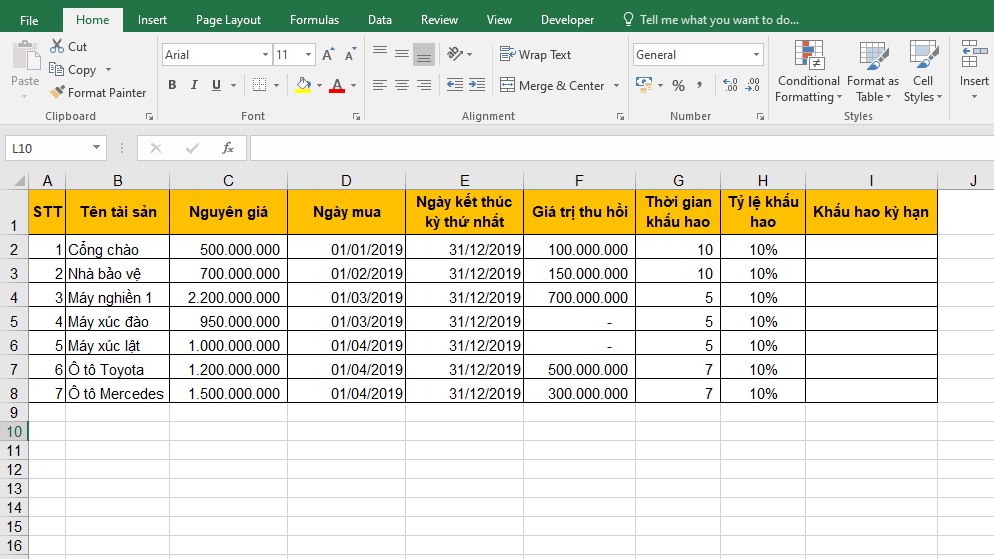Apply percent style to selection
Image resolution: width=994 pixels, height=559 pixels.
(678, 86)
